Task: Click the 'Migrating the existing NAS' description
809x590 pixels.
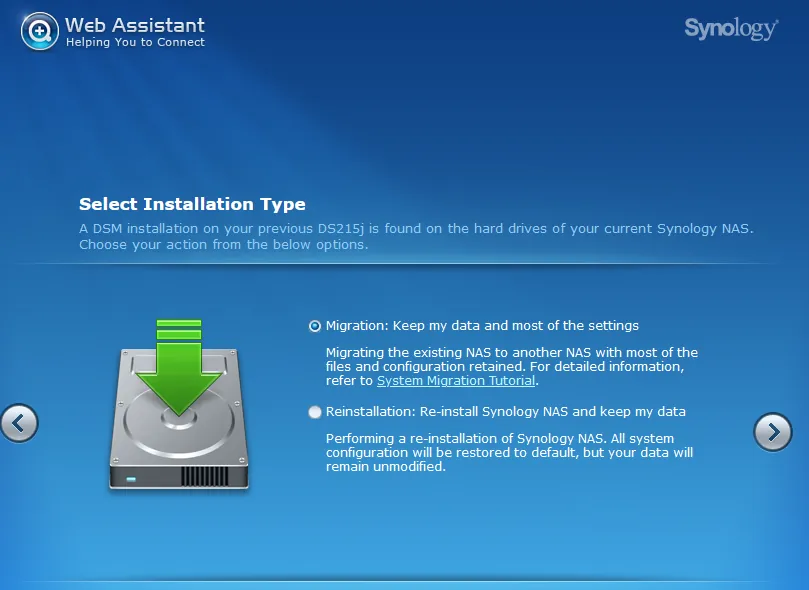Action: point(512,367)
